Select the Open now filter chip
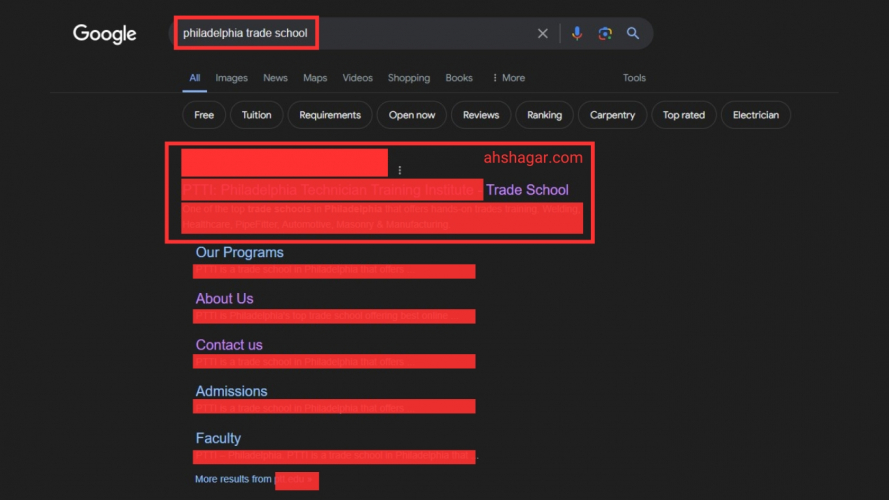The image size is (889, 500). pos(412,115)
